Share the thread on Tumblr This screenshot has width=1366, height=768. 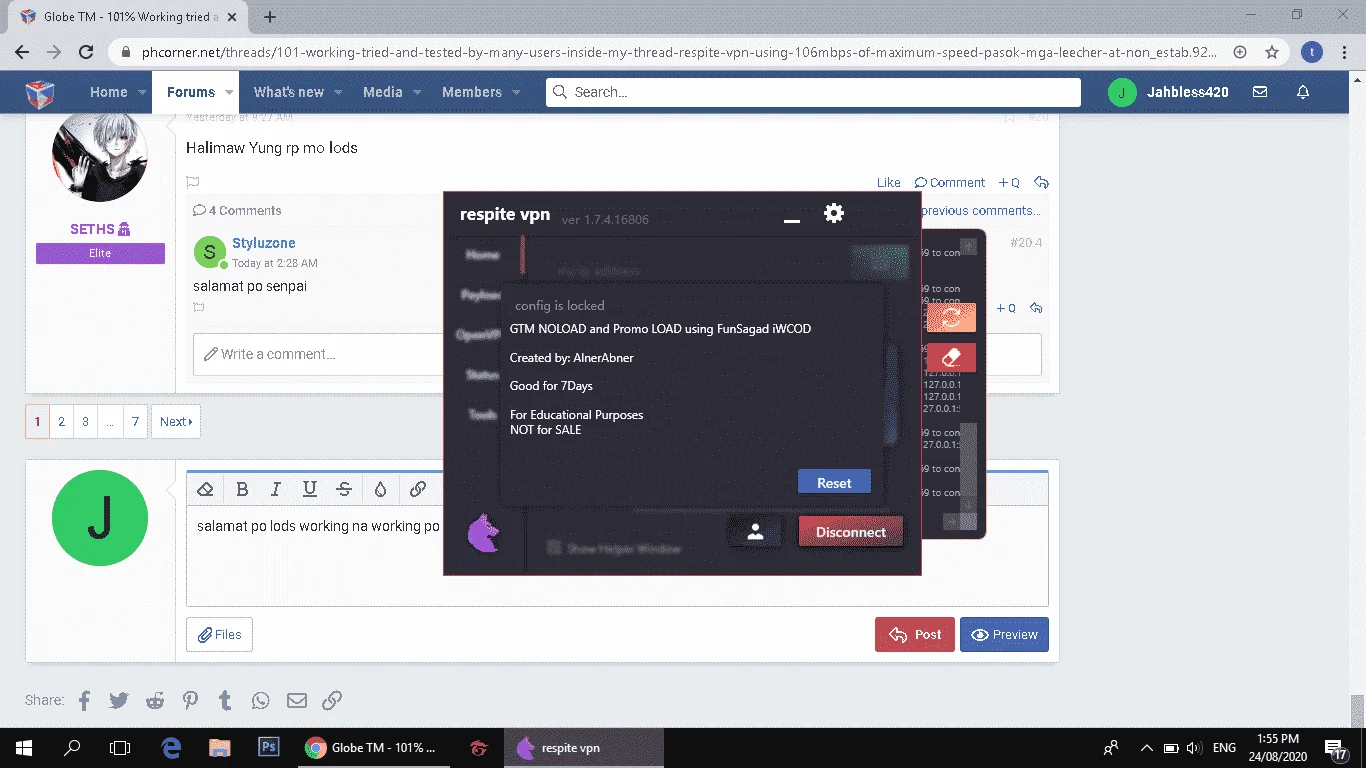tap(225, 700)
